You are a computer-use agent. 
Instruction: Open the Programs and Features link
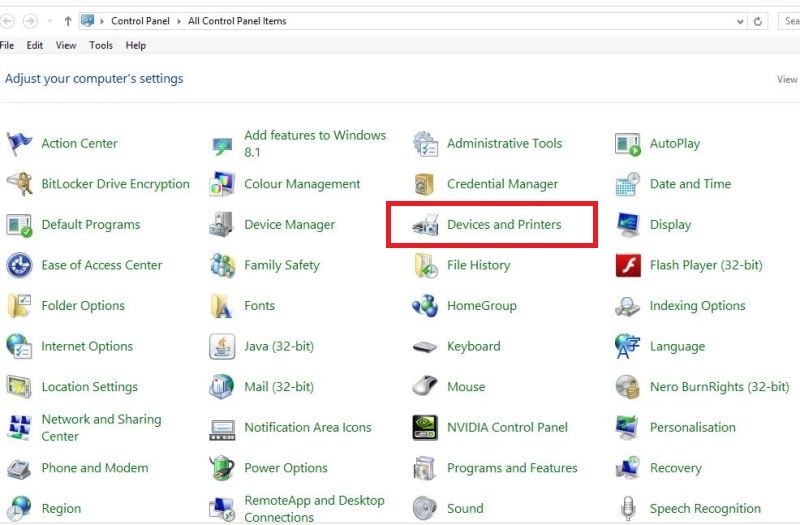coord(512,468)
